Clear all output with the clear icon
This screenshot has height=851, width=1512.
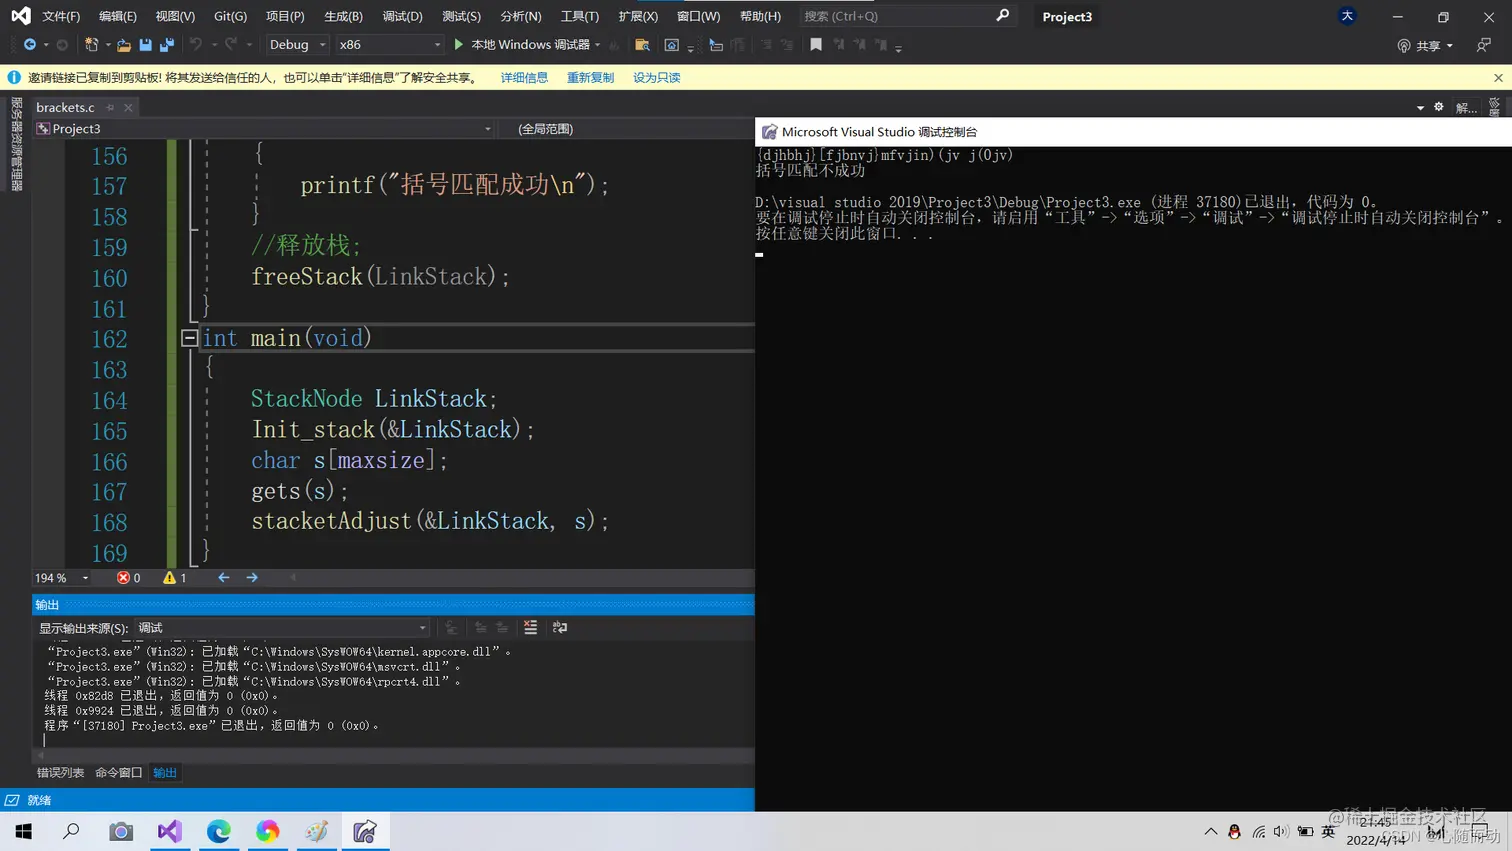[530, 628]
